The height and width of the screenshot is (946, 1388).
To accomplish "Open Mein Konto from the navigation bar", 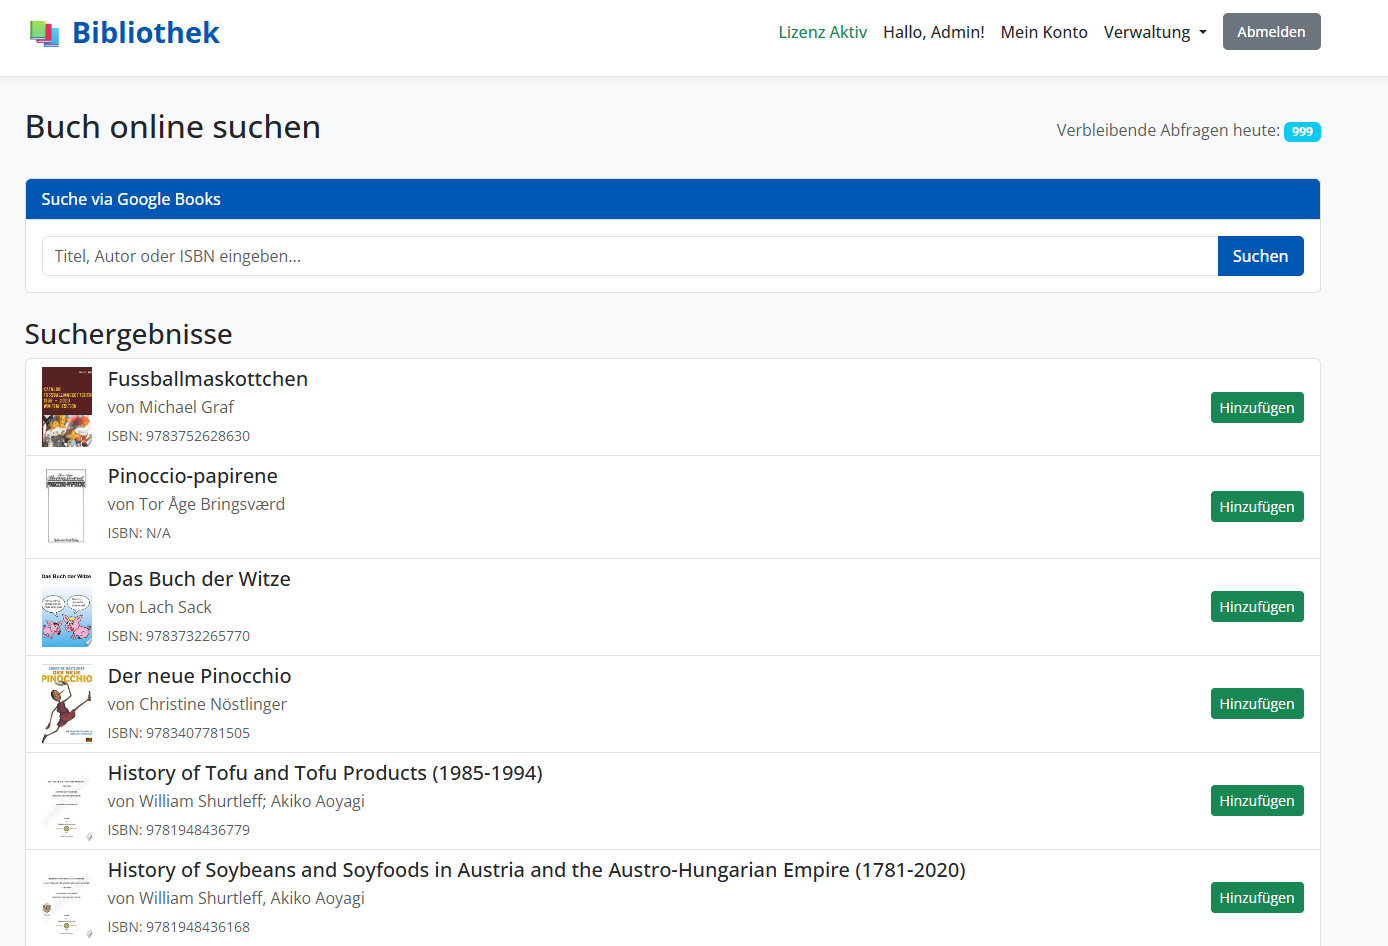I will (x=1044, y=32).
